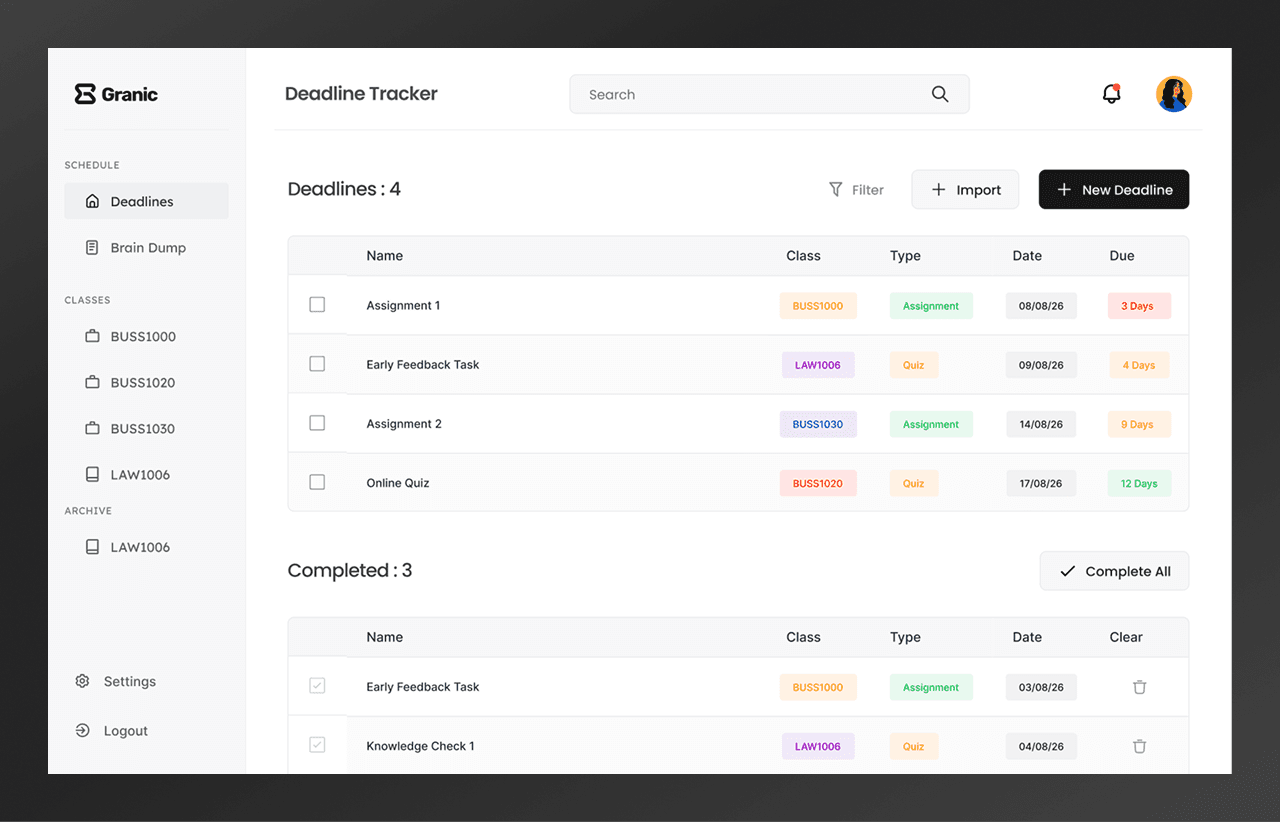Viewport: 1280px width, 822px height.
Task: Click the date 14/08/26
Action: coord(1041,424)
